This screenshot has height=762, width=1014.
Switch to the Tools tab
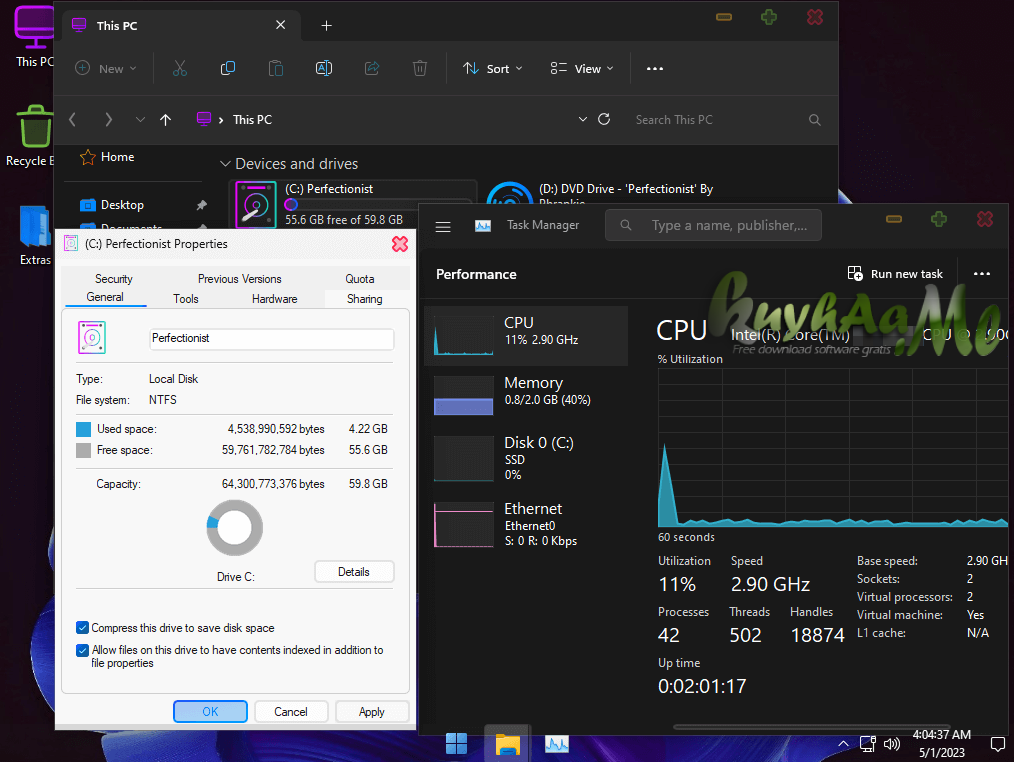point(186,299)
